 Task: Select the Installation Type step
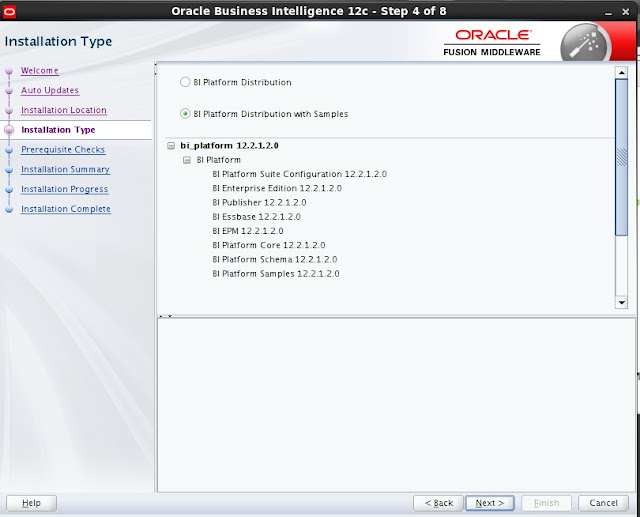(58, 130)
